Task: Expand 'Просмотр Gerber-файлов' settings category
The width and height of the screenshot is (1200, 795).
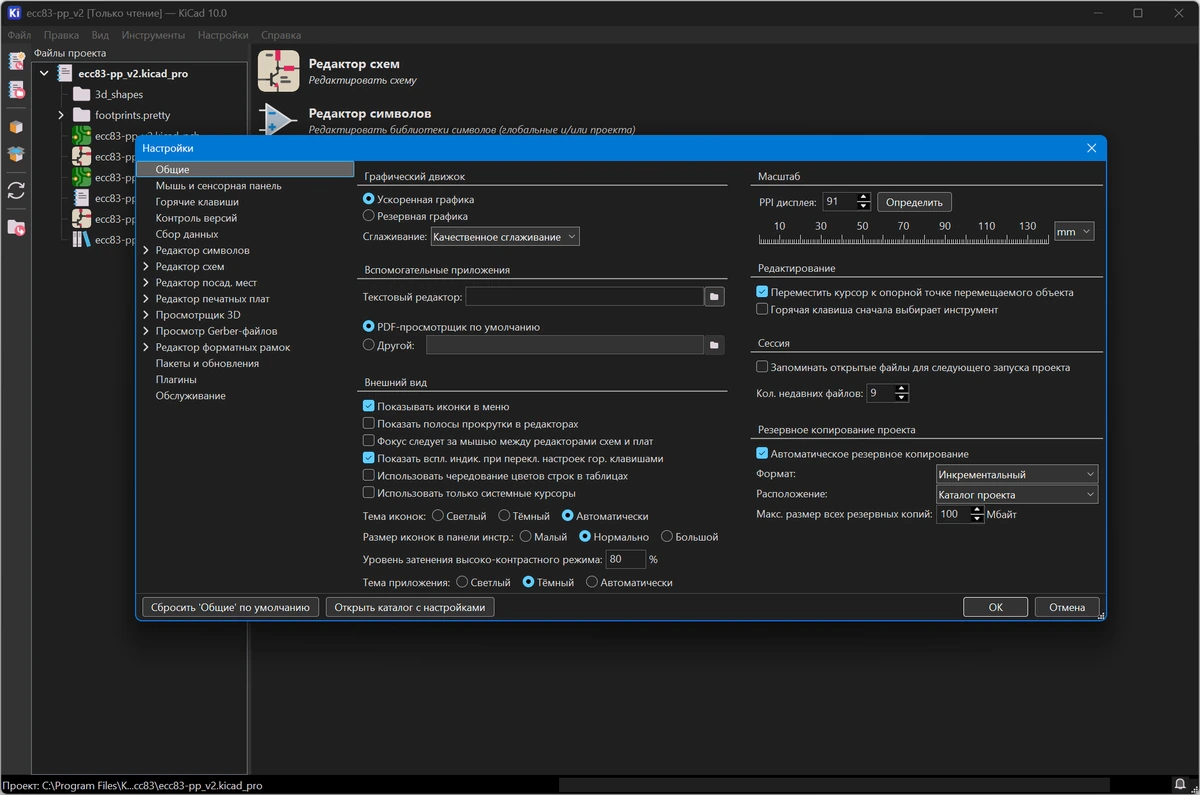Action: 146,331
